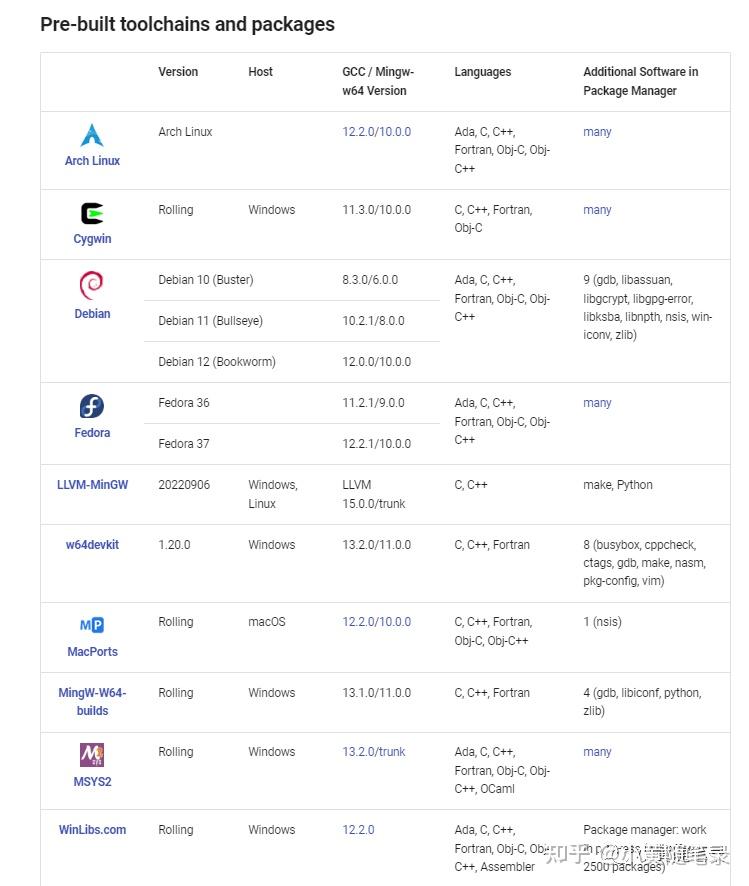The image size is (749, 886).
Task: Open the 'many' packages link for MSYS2
Action: (x=597, y=752)
